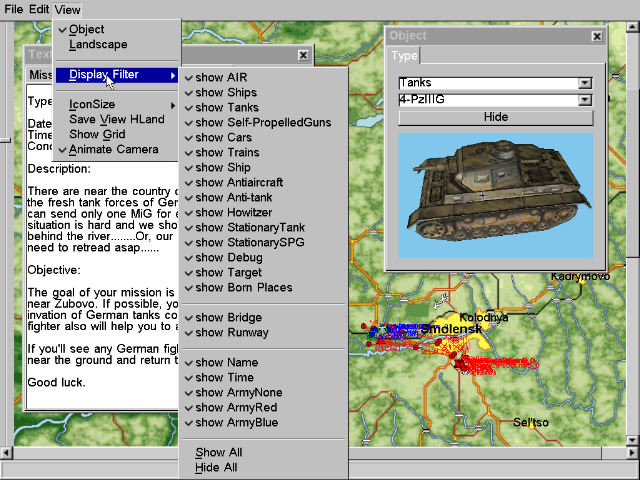Select the Type tab in Object panel
The width and height of the screenshot is (640, 480).
pyautogui.click(x=404, y=55)
